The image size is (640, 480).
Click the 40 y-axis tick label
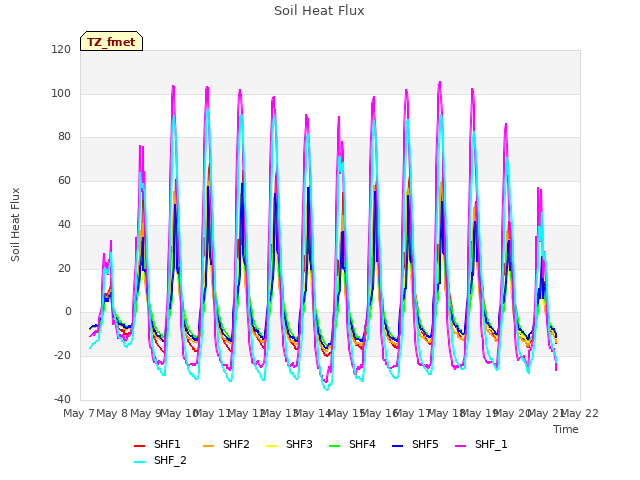(x=64, y=224)
